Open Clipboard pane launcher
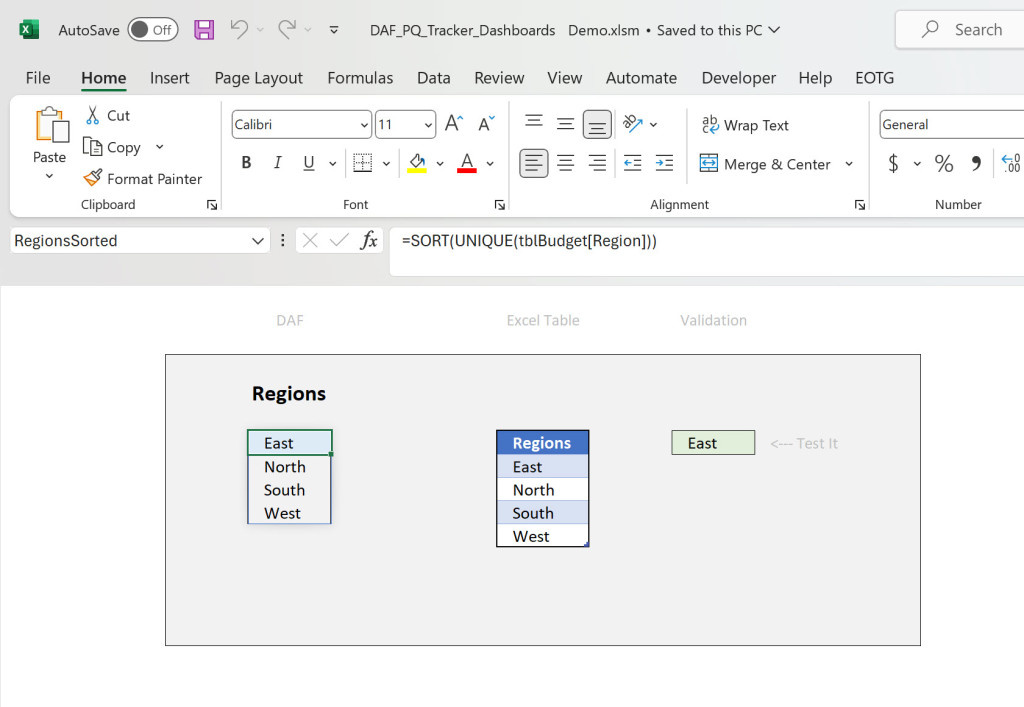The height and width of the screenshot is (707, 1024). (x=212, y=205)
